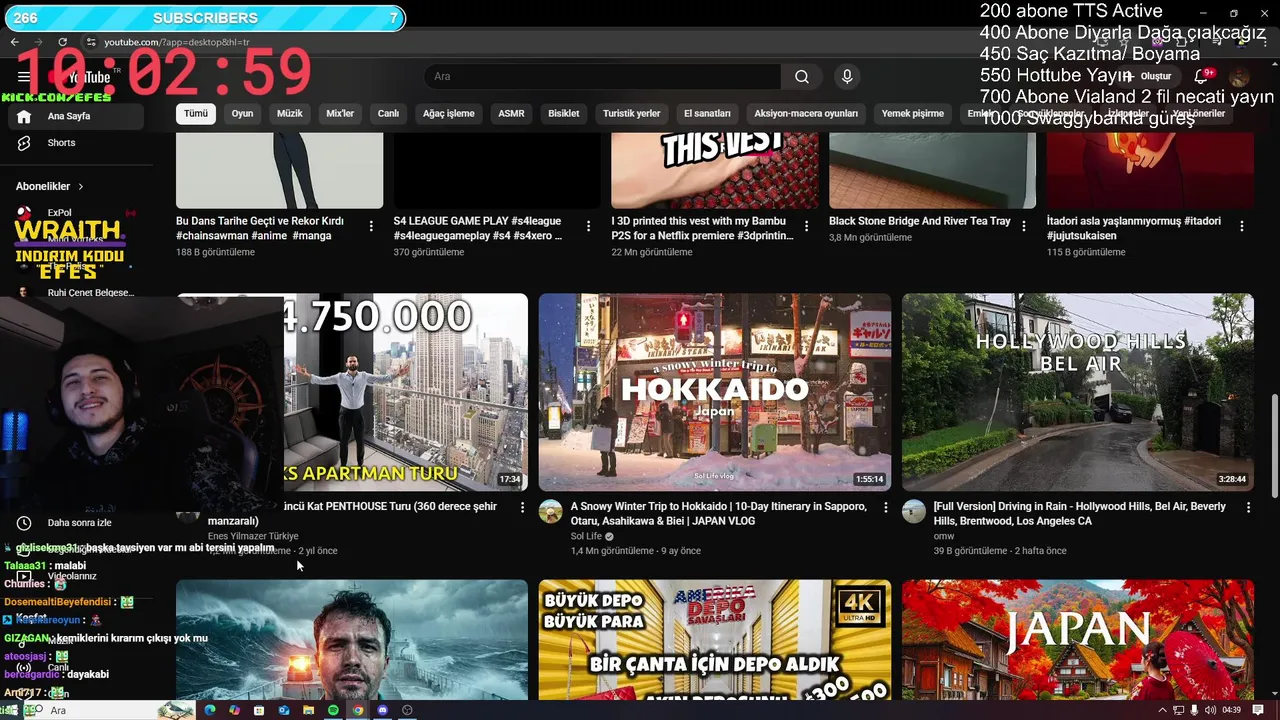Open options for Black Stone Bridge short
This screenshot has width=1280, height=720.
pyautogui.click(x=1023, y=227)
